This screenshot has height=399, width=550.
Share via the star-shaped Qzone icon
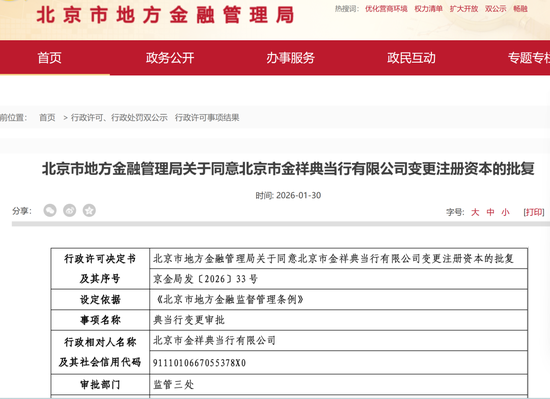click(89, 211)
